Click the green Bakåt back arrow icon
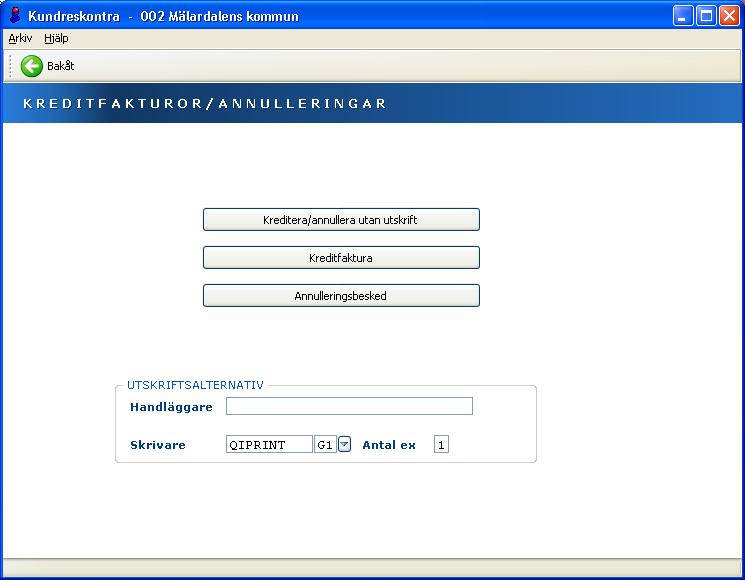The height and width of the screenshot is (580, 745). click(31, 66)
